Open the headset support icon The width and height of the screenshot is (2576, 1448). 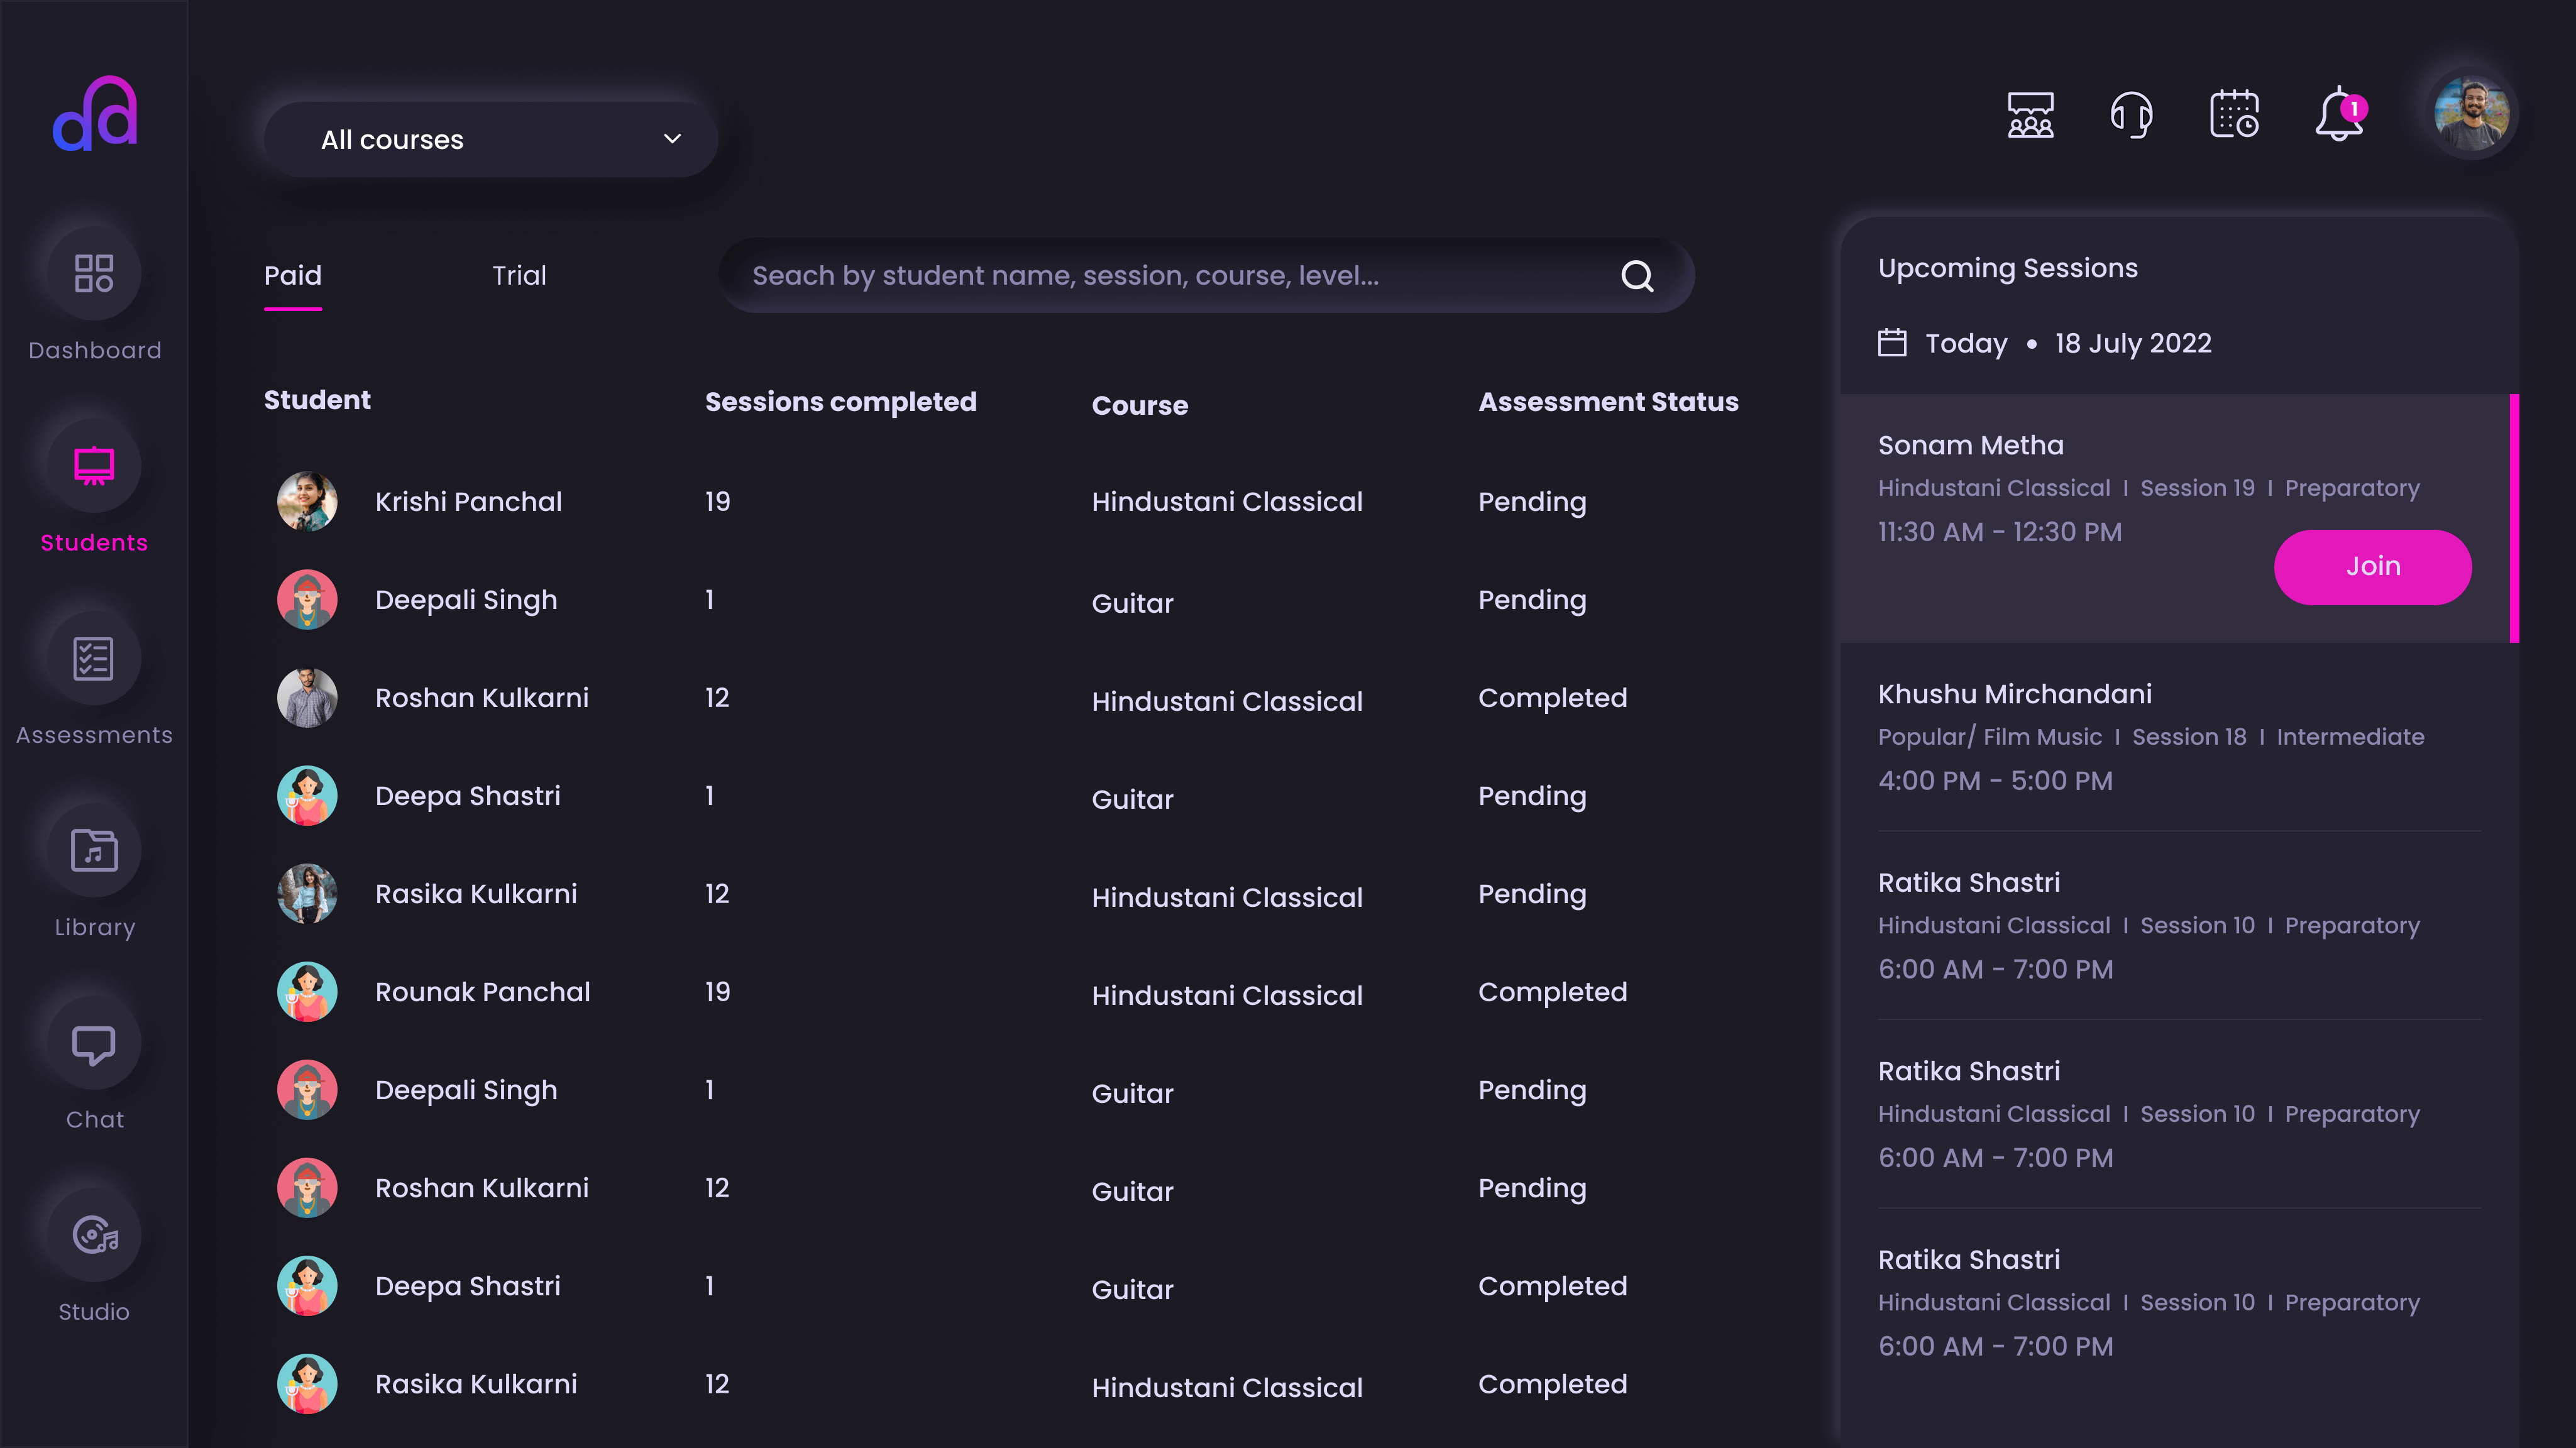pos(2131,115)
